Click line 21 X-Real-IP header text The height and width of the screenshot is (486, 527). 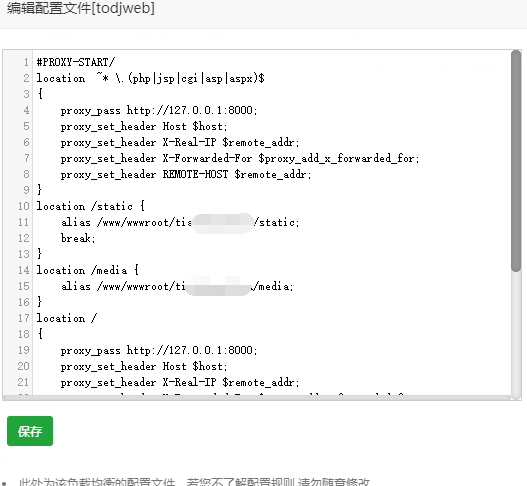point(180,382)
